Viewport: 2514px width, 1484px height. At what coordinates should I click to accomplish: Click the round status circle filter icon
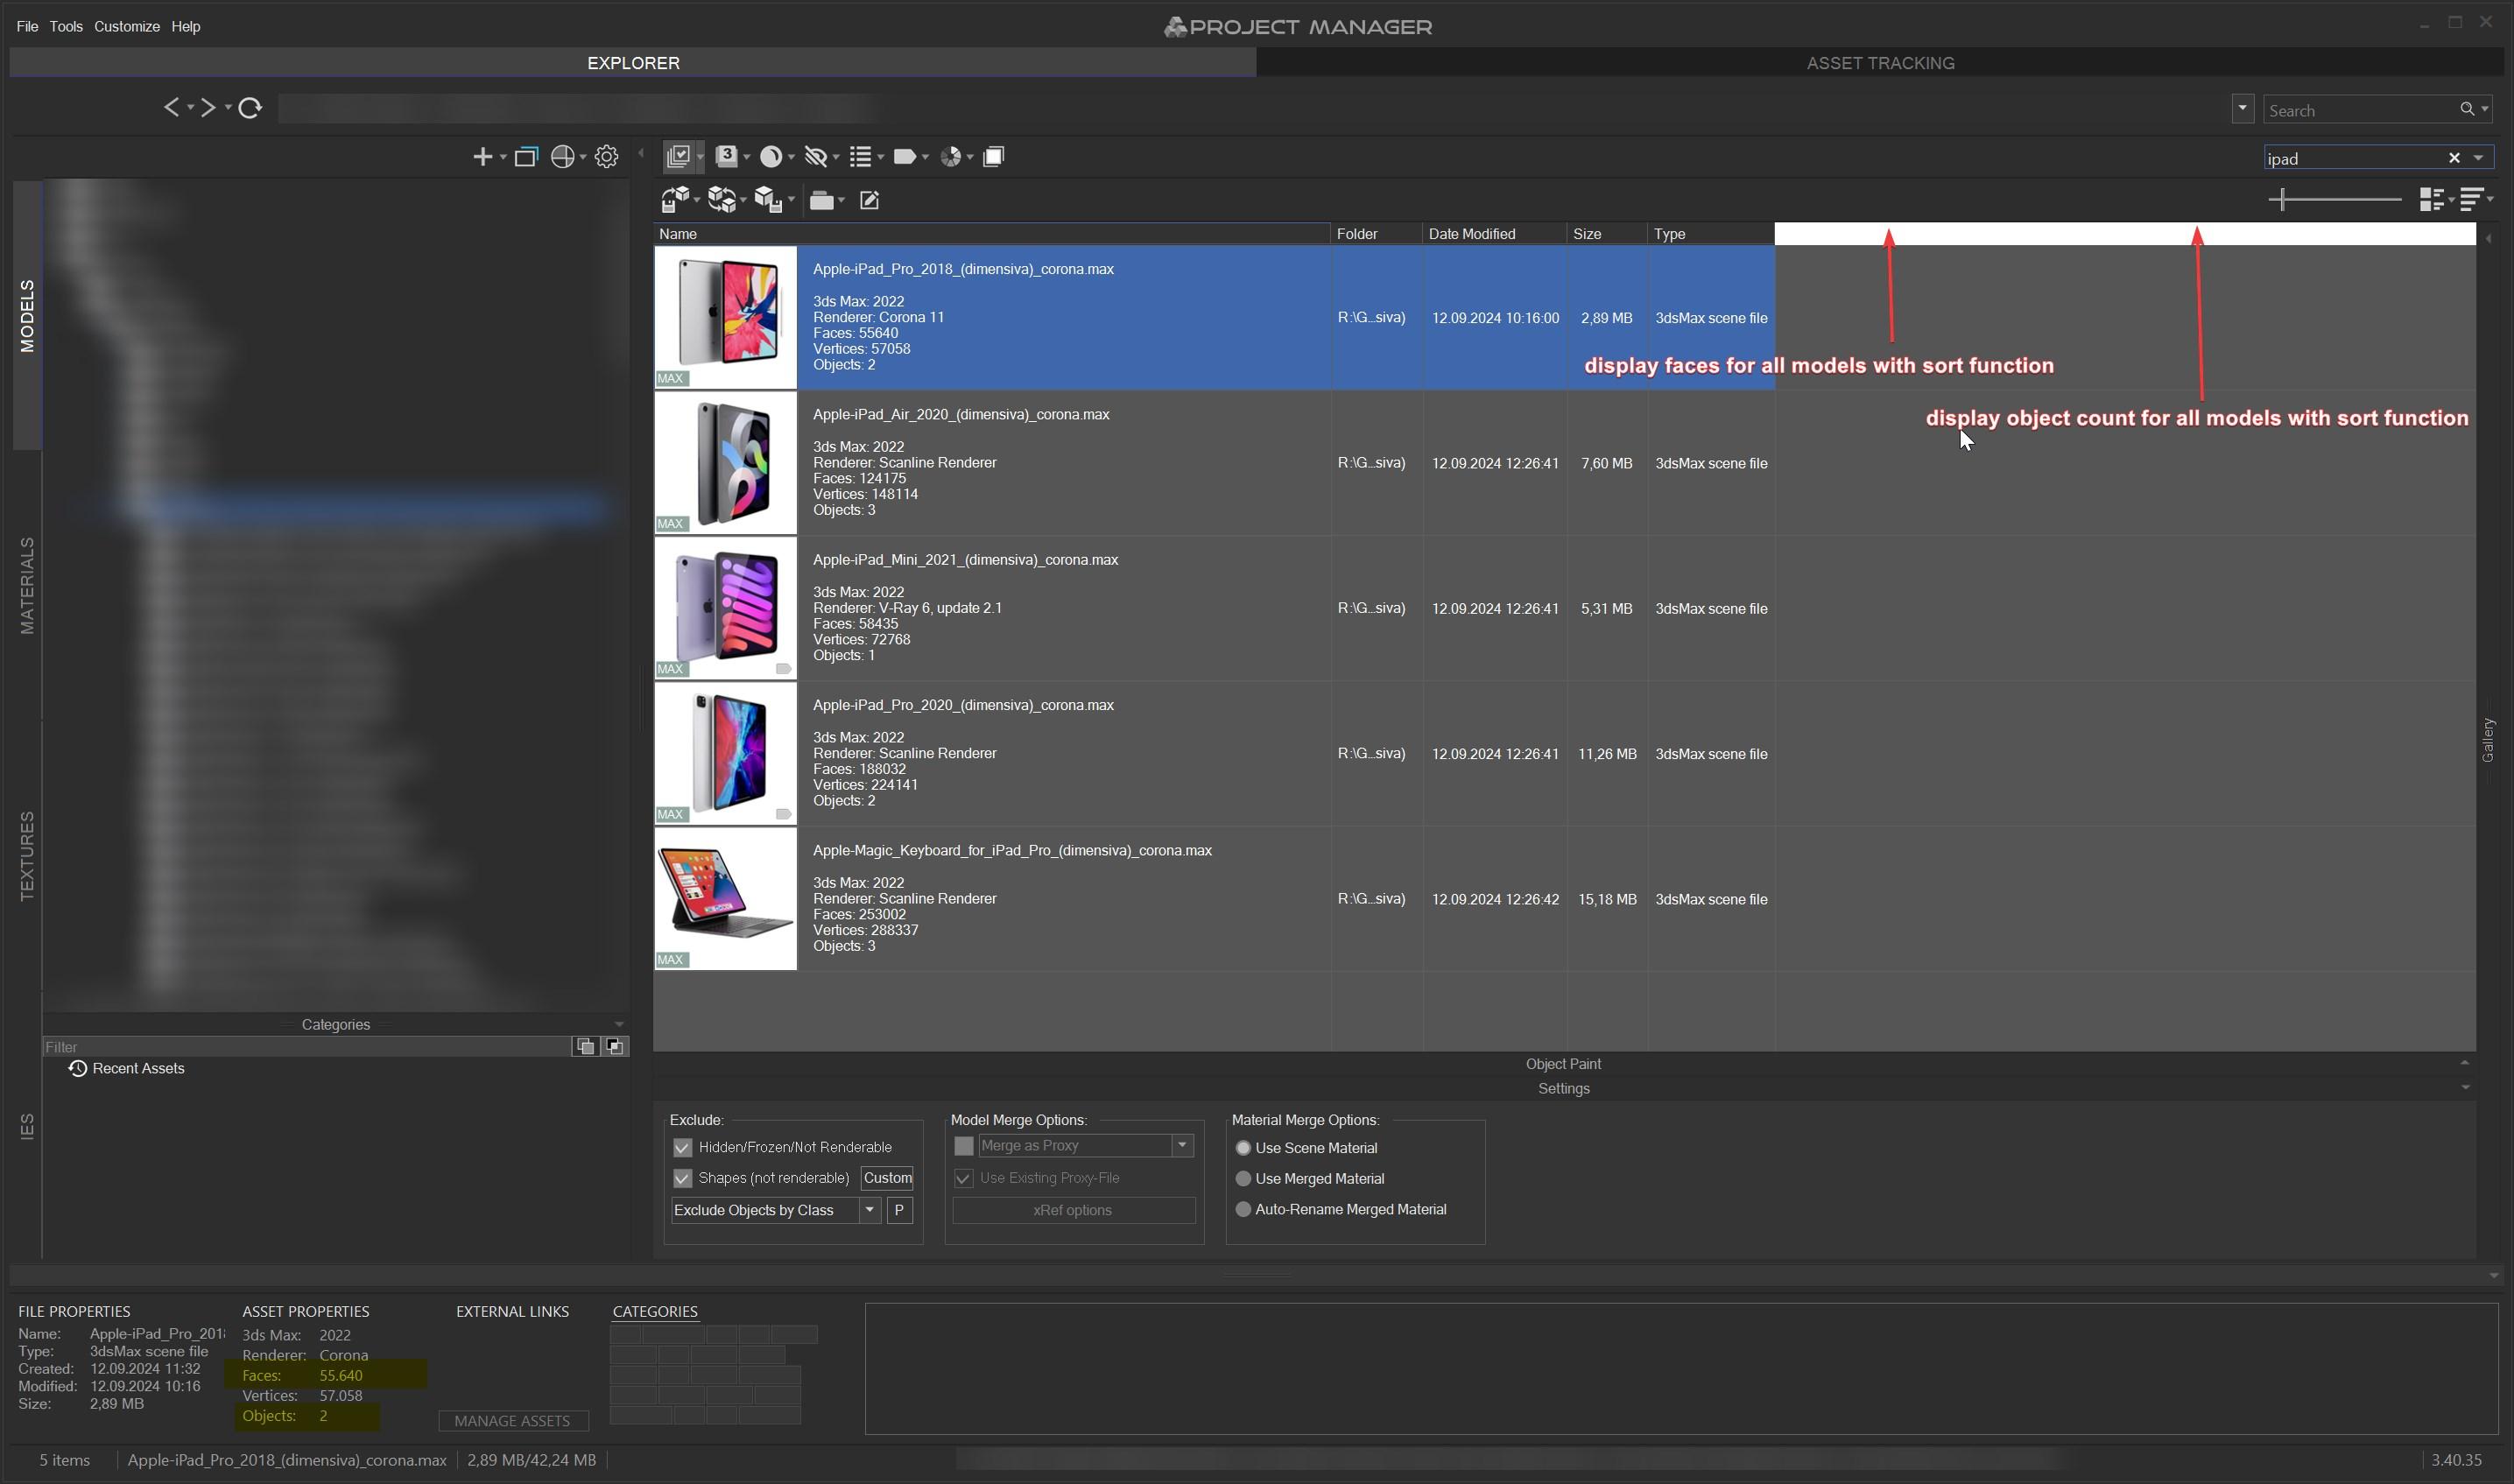point(771,156)
